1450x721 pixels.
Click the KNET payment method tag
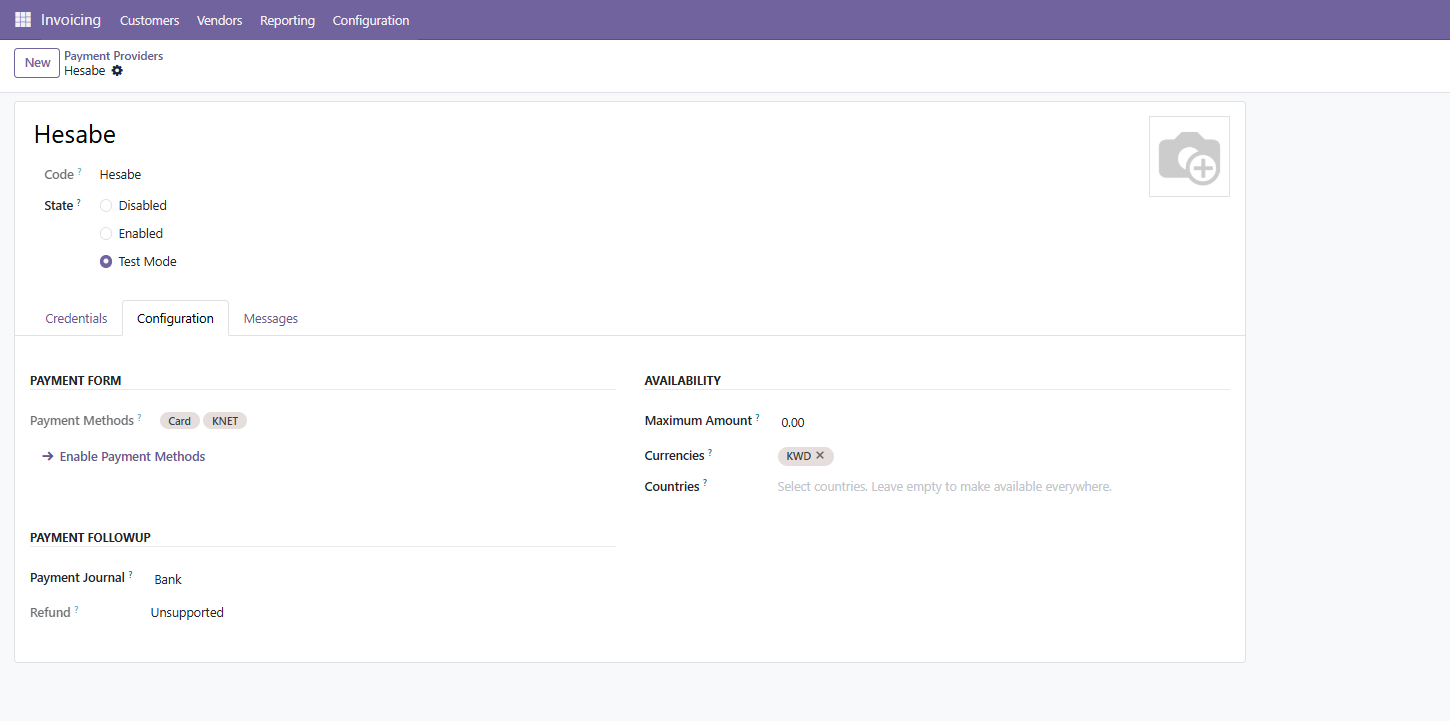(225, 421)
